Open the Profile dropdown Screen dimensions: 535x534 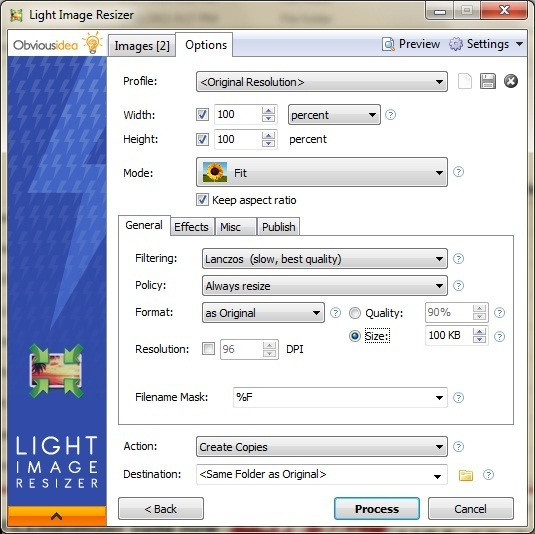(x=322, y=82)
